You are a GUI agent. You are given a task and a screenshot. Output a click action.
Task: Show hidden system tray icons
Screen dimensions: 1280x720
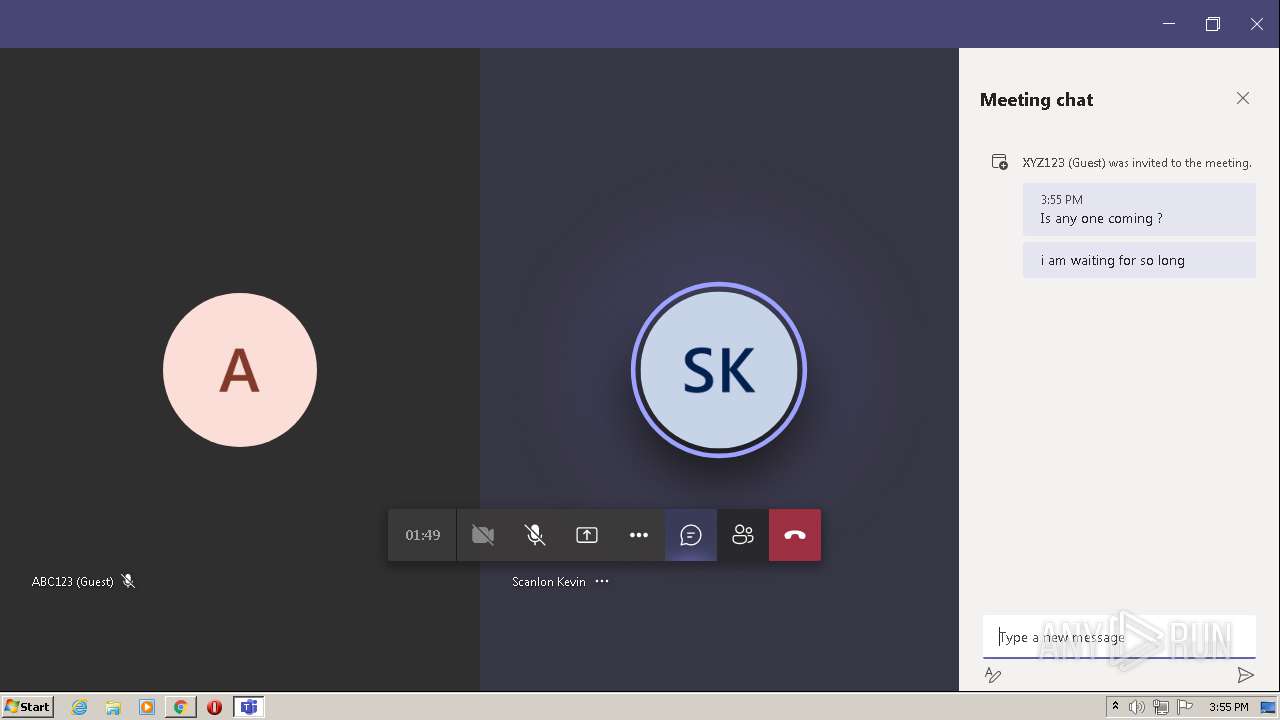coord(1115,707)
